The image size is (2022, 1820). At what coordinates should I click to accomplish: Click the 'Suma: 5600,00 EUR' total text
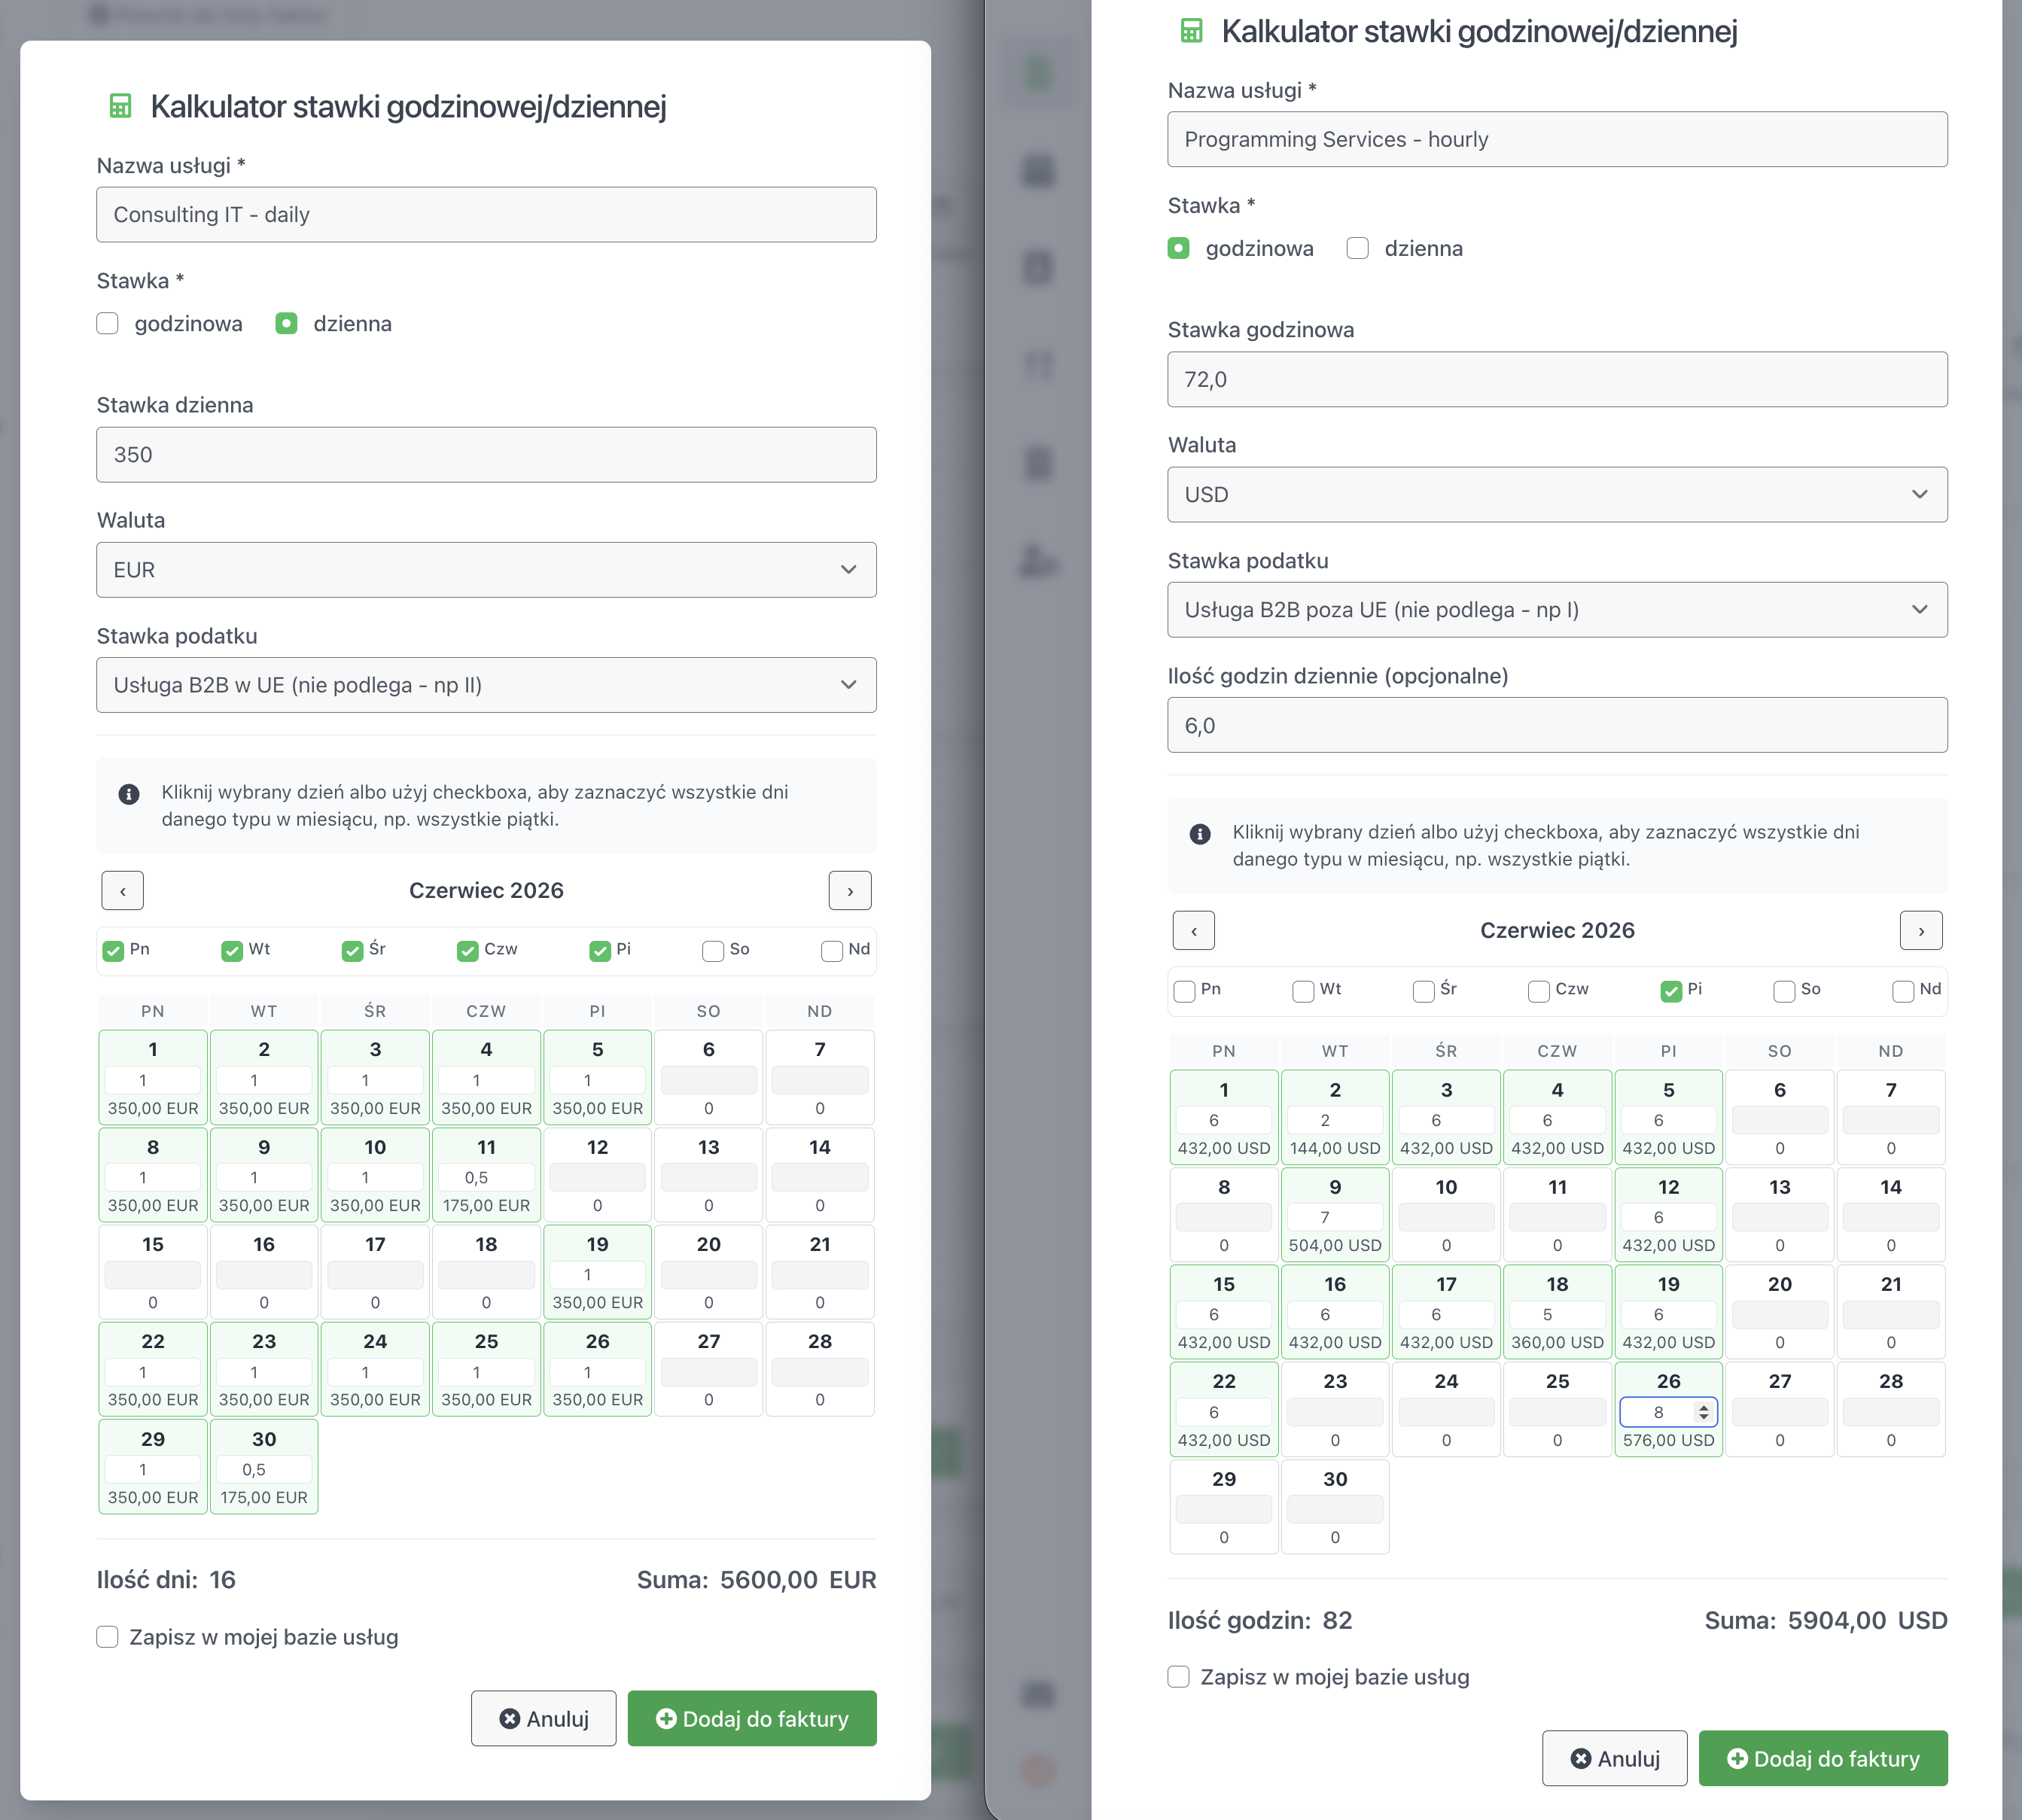point(757,1580)
